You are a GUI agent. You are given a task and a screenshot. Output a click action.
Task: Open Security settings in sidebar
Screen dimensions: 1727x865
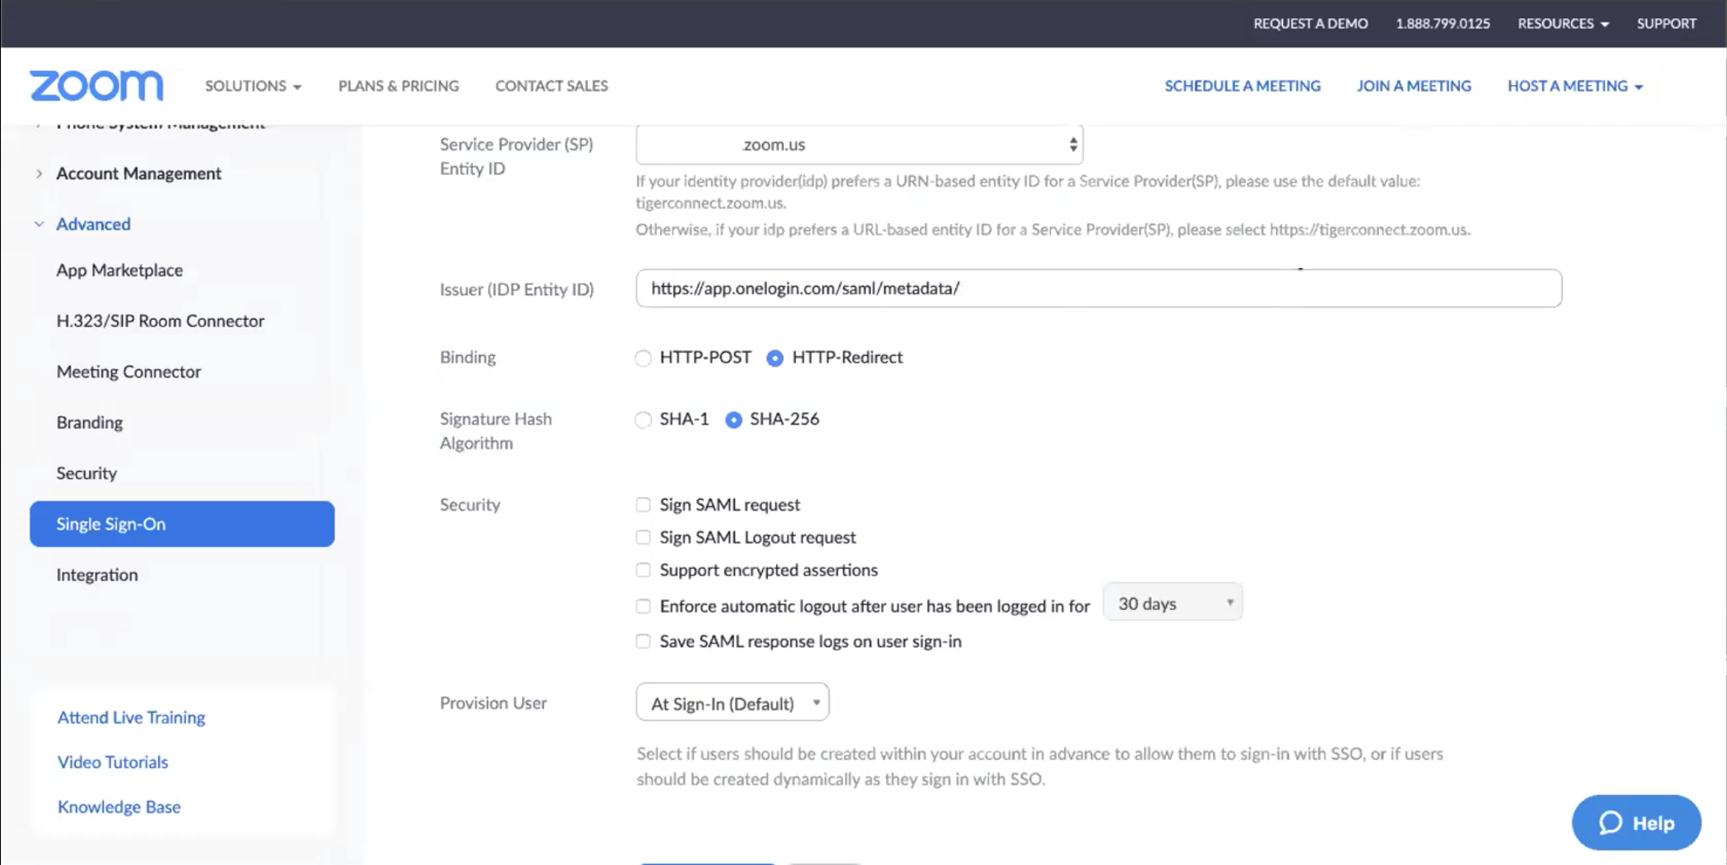click(86, 473)
